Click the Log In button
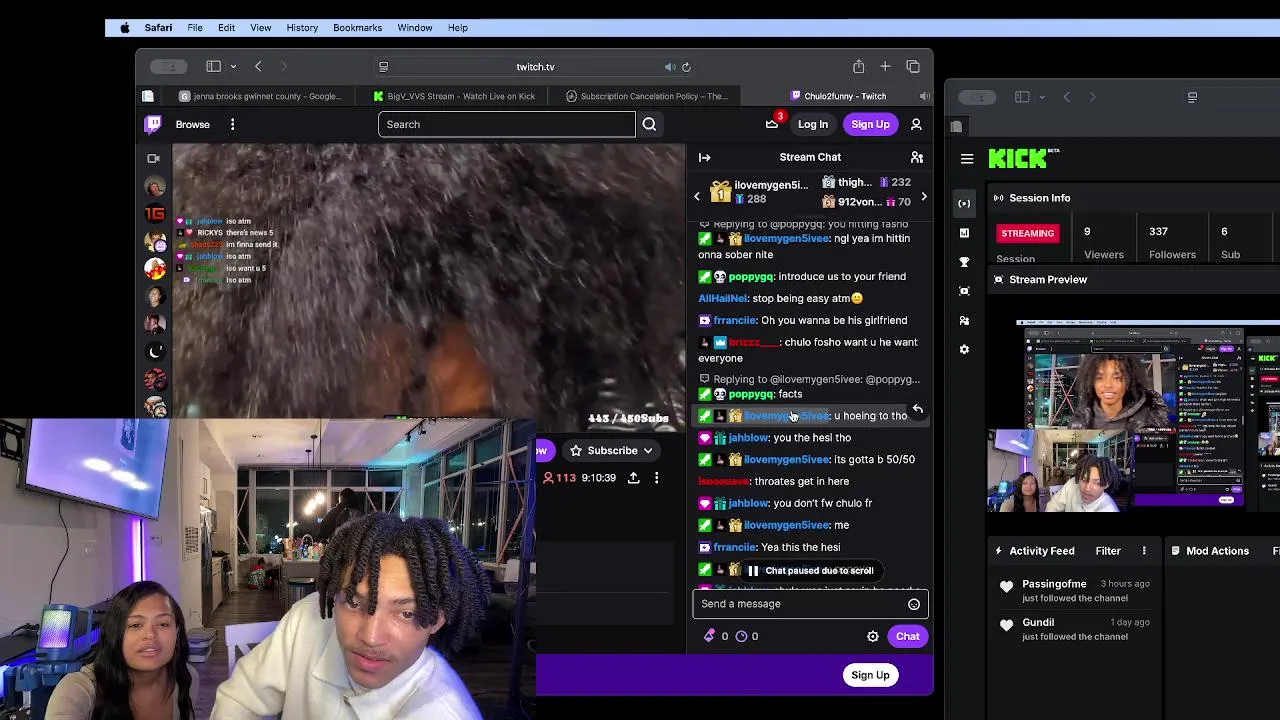 pos(813,124)
